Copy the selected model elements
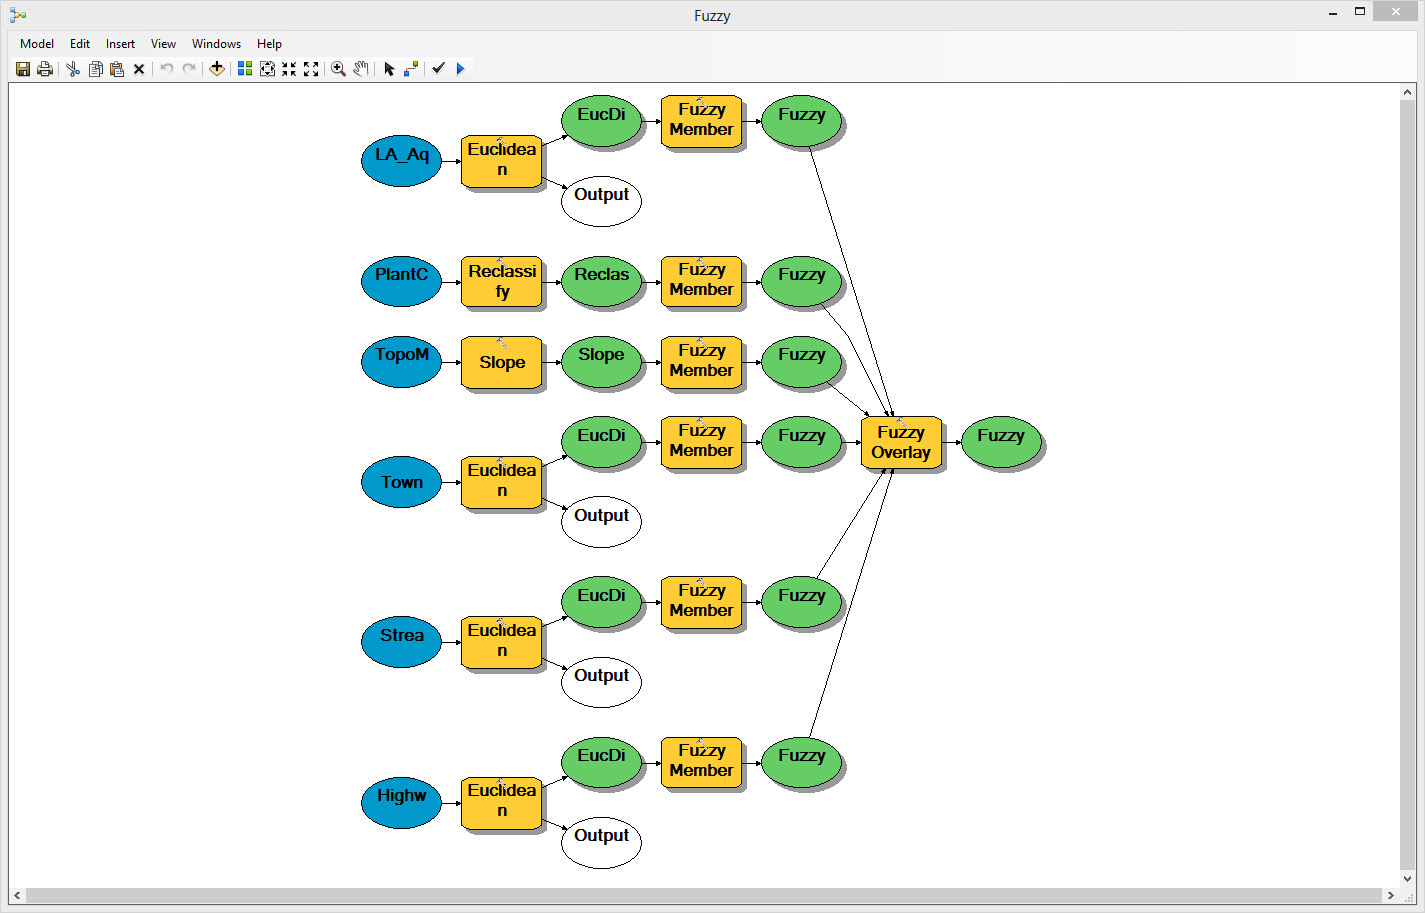 [96, 69]
